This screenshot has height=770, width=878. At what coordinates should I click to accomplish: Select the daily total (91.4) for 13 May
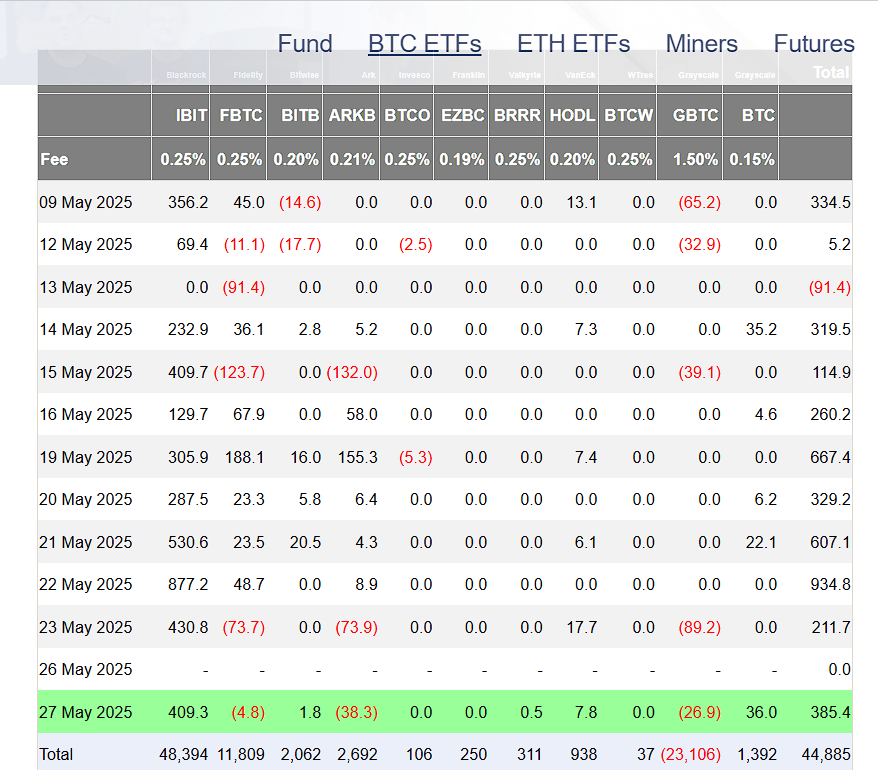tap(829, 287)
